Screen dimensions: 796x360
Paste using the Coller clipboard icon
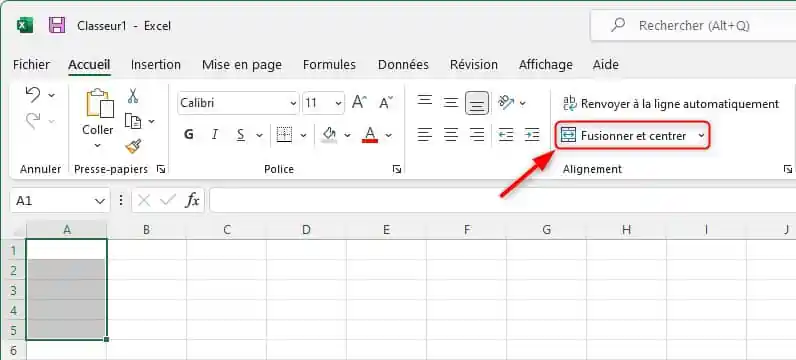[x=100, y=104]
